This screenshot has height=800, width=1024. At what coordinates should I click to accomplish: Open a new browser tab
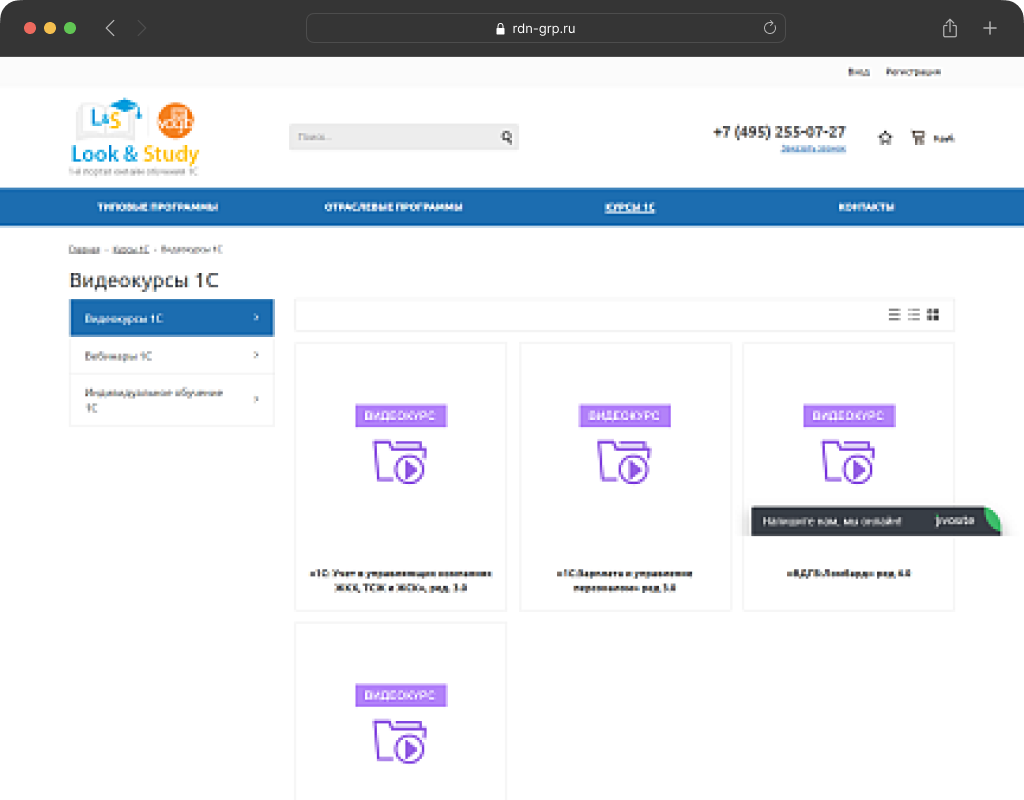(x=990, y=28)
